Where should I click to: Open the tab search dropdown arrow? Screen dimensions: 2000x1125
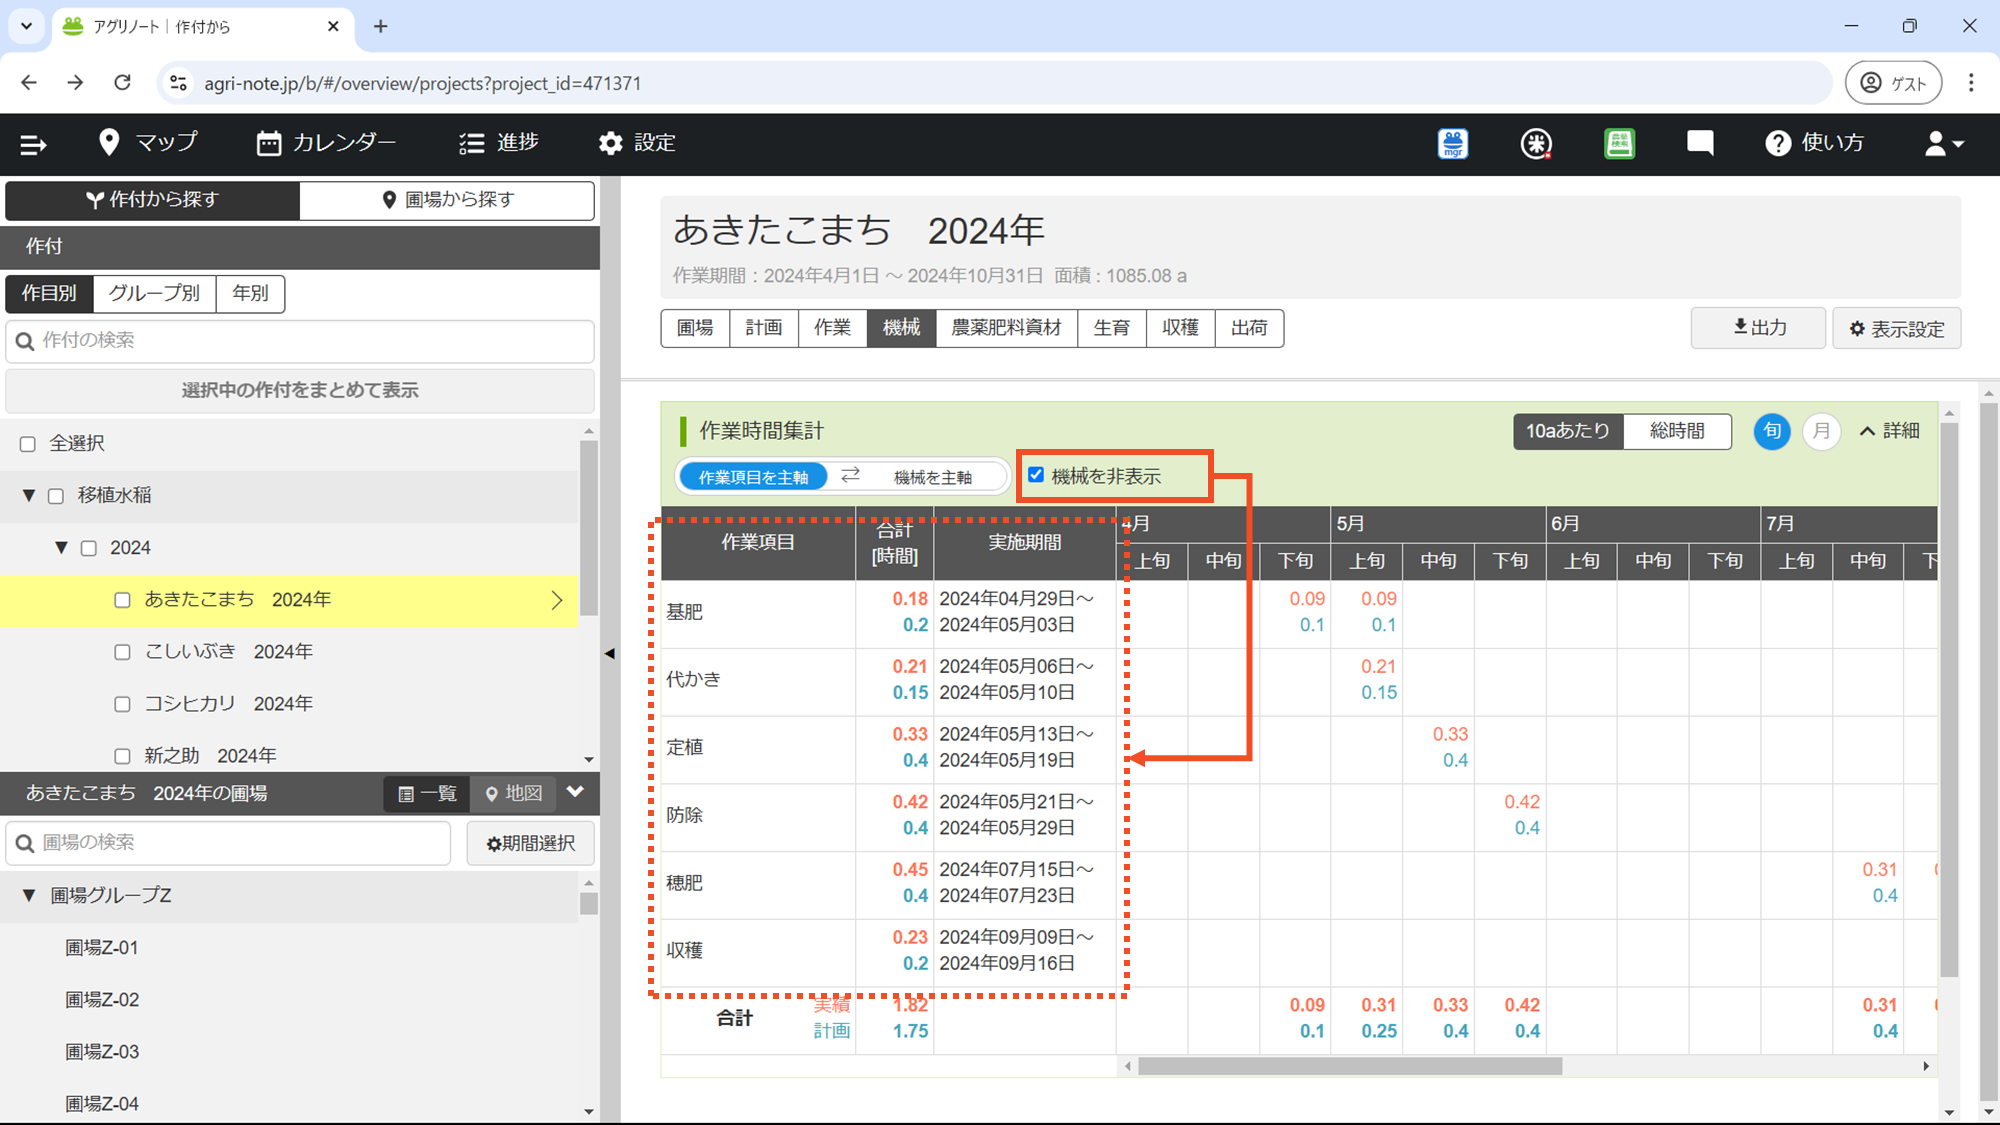tap(26, 27)
